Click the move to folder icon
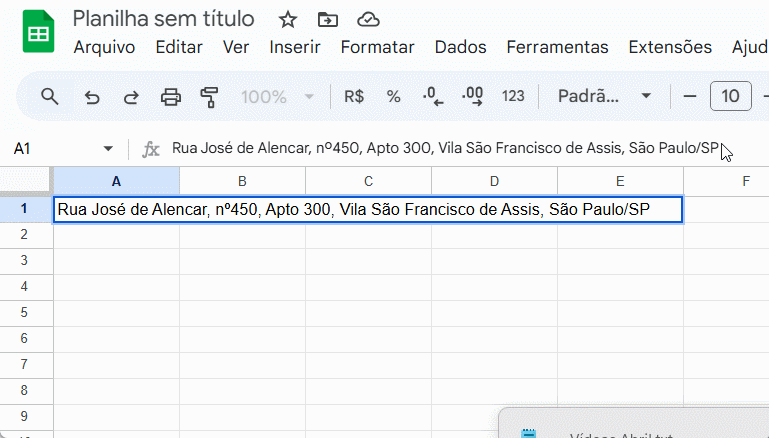769x438 pixels. pyautogui.click(x=327, y=19)
